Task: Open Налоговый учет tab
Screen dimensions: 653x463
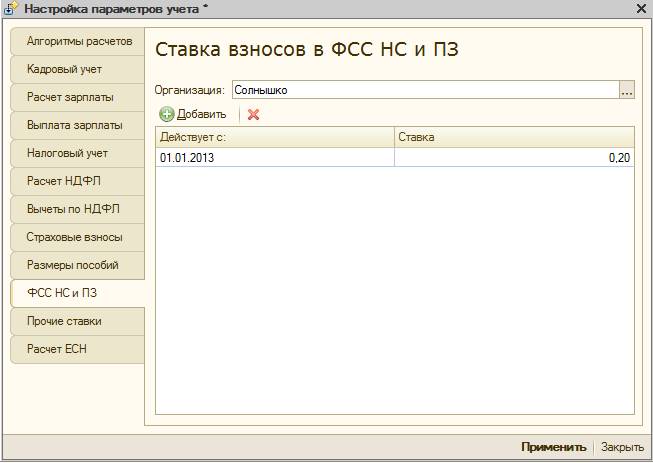Action: 77,153
